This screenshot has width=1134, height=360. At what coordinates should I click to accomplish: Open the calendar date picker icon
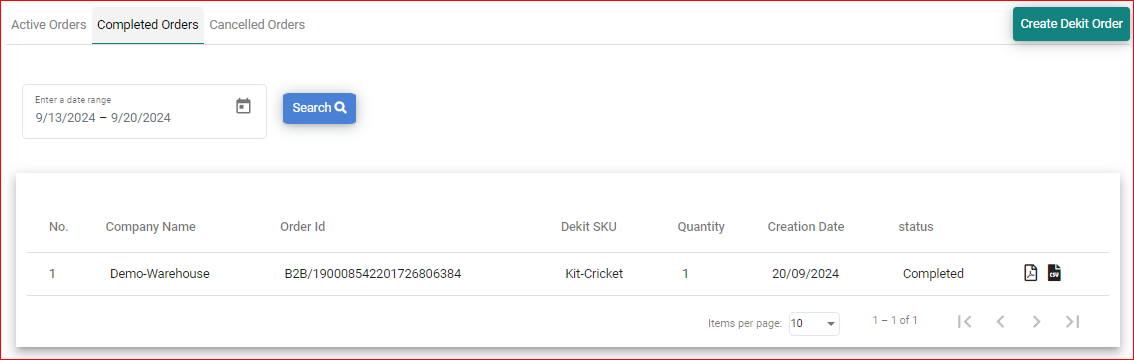244,106
